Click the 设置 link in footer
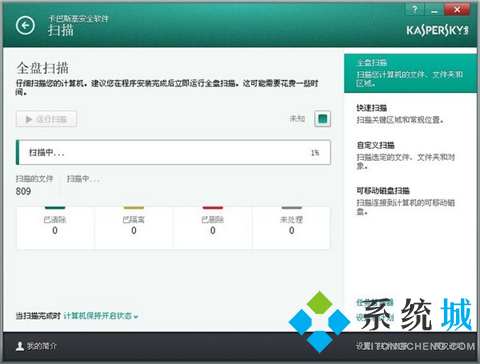Screen dimensions: 480x364 coord(363,346)
